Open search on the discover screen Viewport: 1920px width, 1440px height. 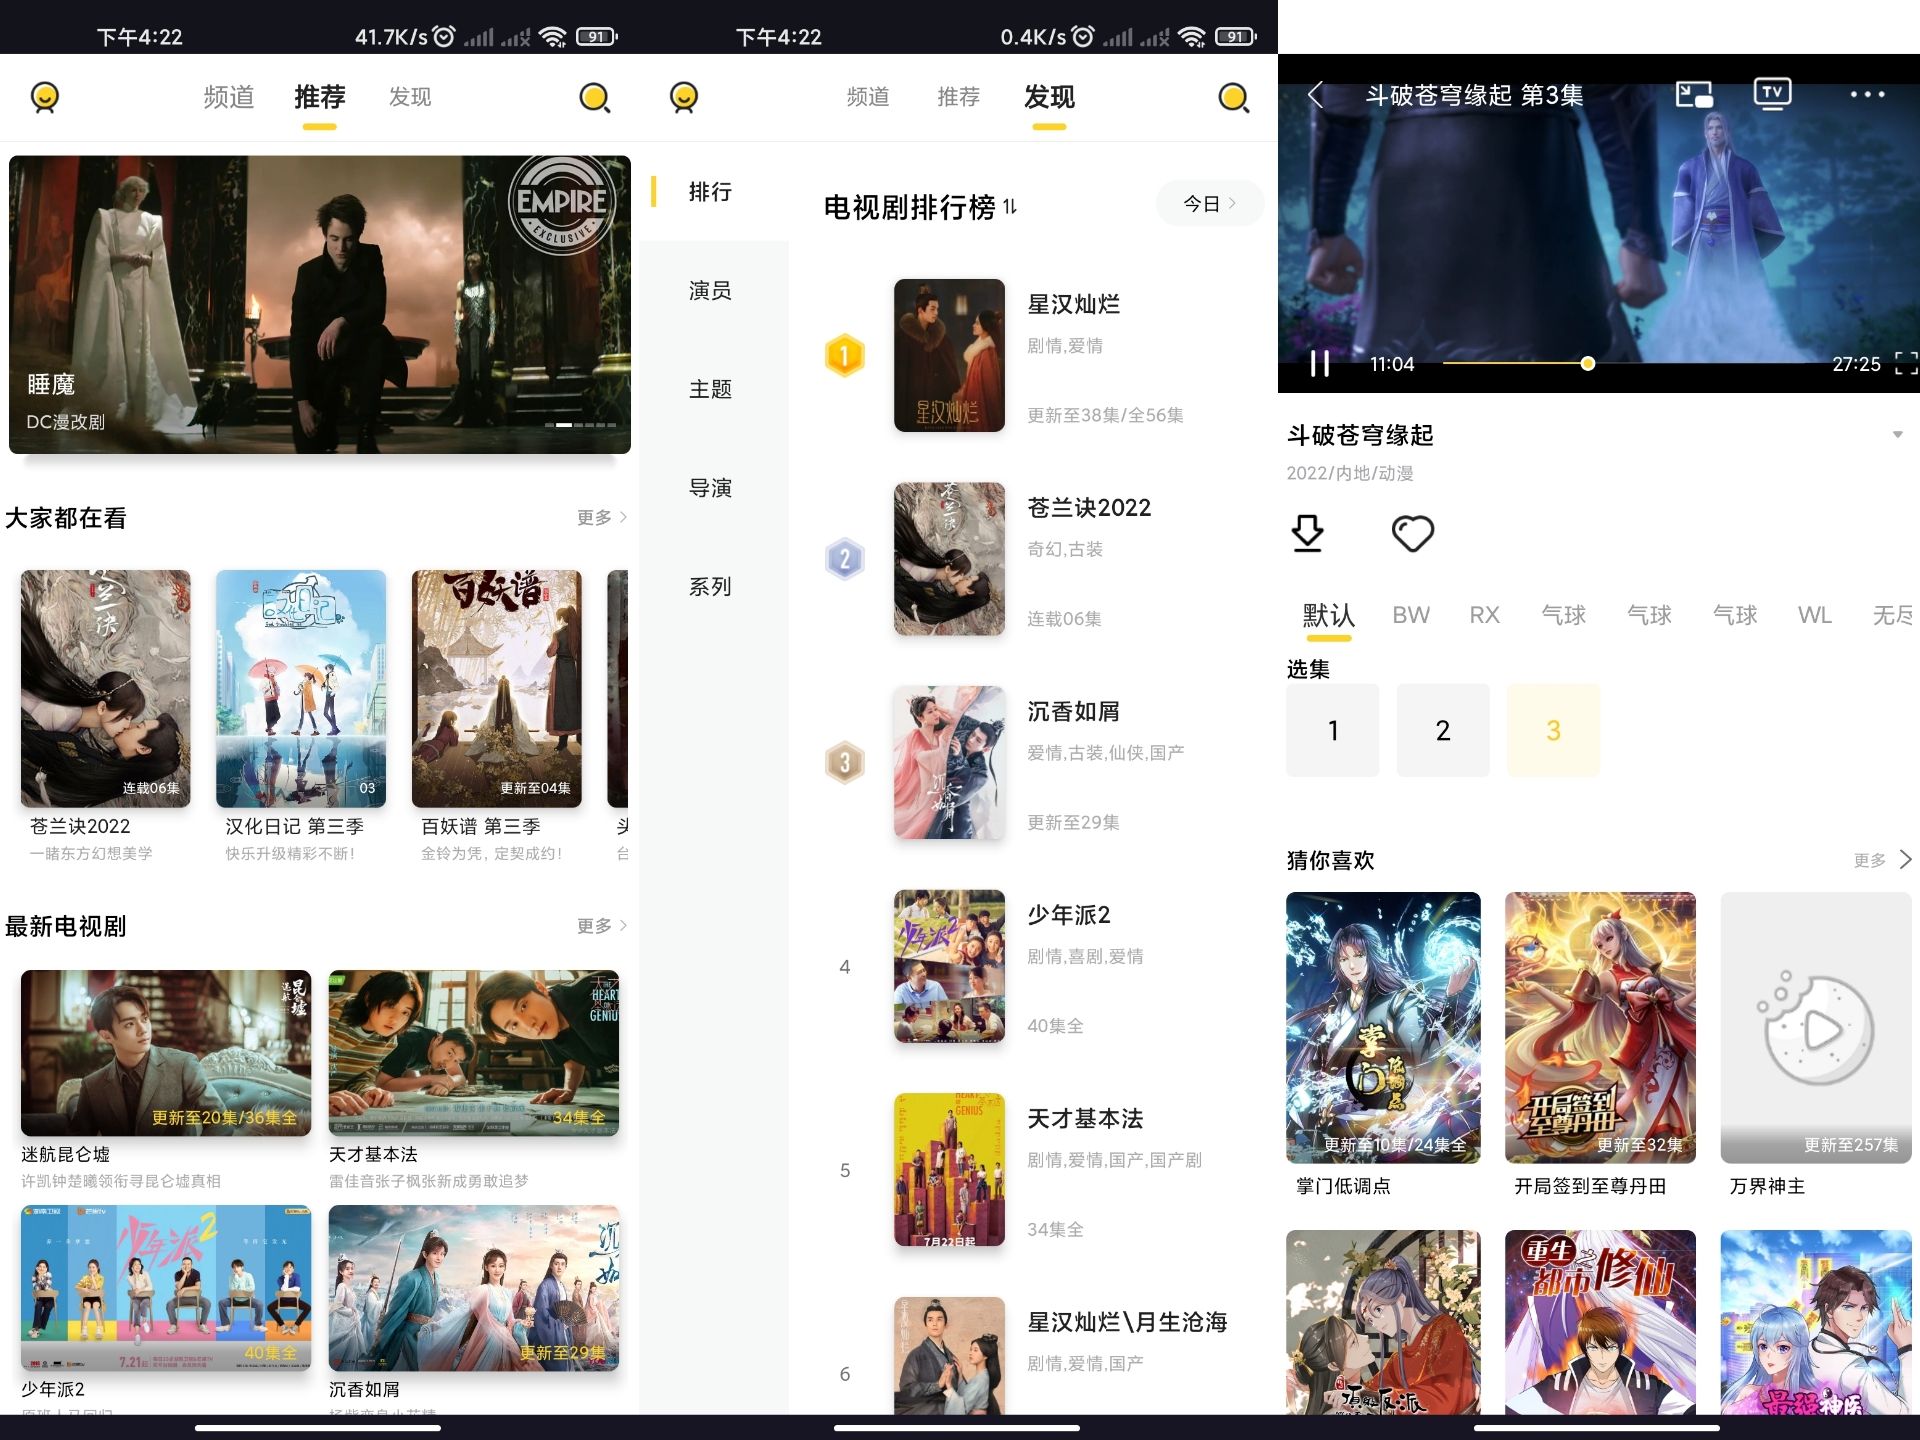click(x=1234, y=97)
